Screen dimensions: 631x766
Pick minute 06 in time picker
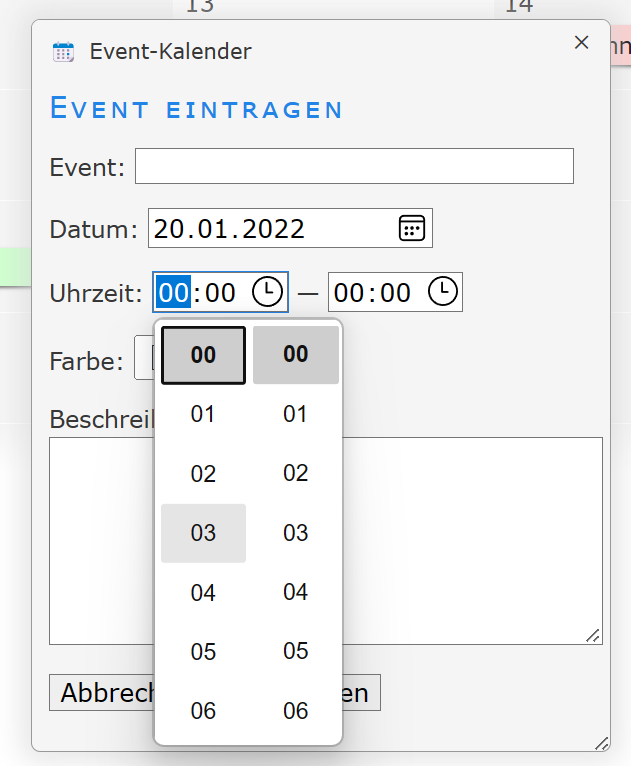click(296, 711)
